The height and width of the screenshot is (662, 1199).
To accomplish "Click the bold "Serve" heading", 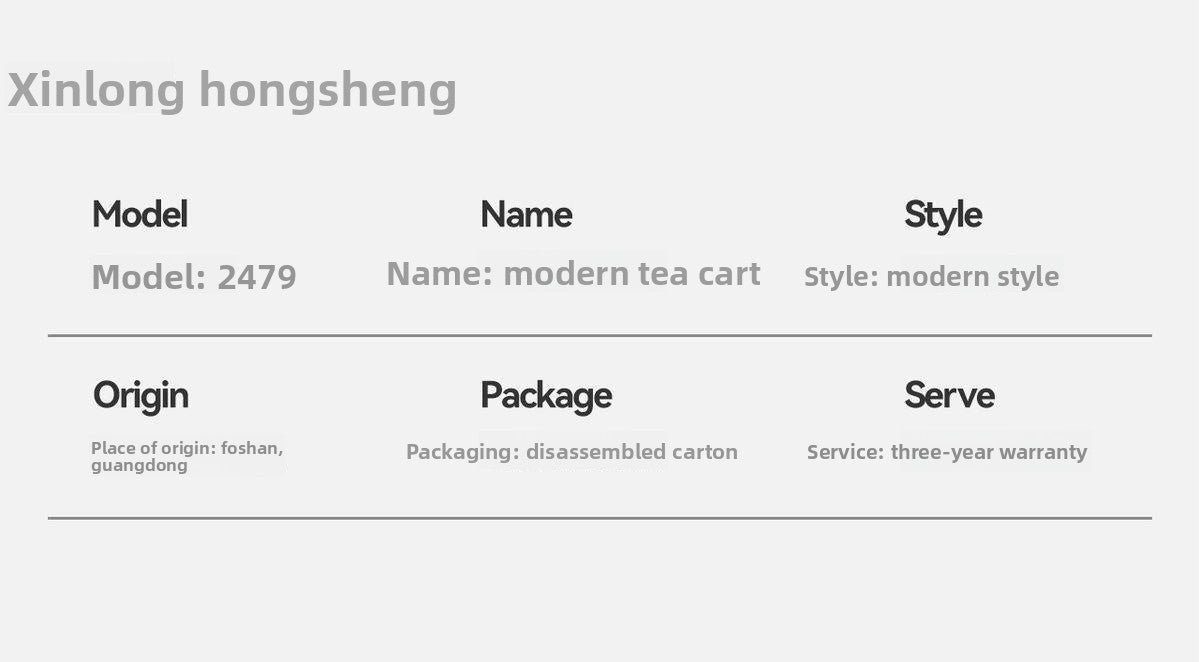I will [x=949, y=395].
